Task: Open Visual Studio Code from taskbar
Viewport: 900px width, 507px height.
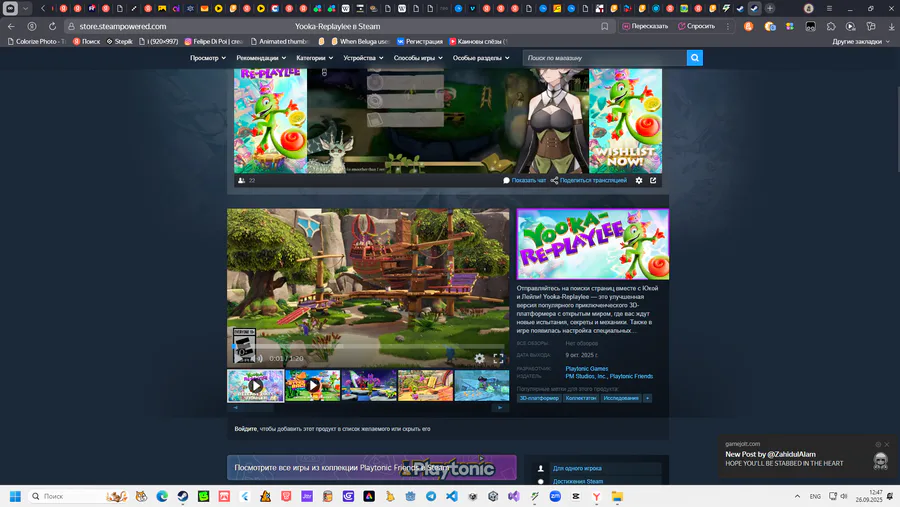Action: click(x=452, y=496)
